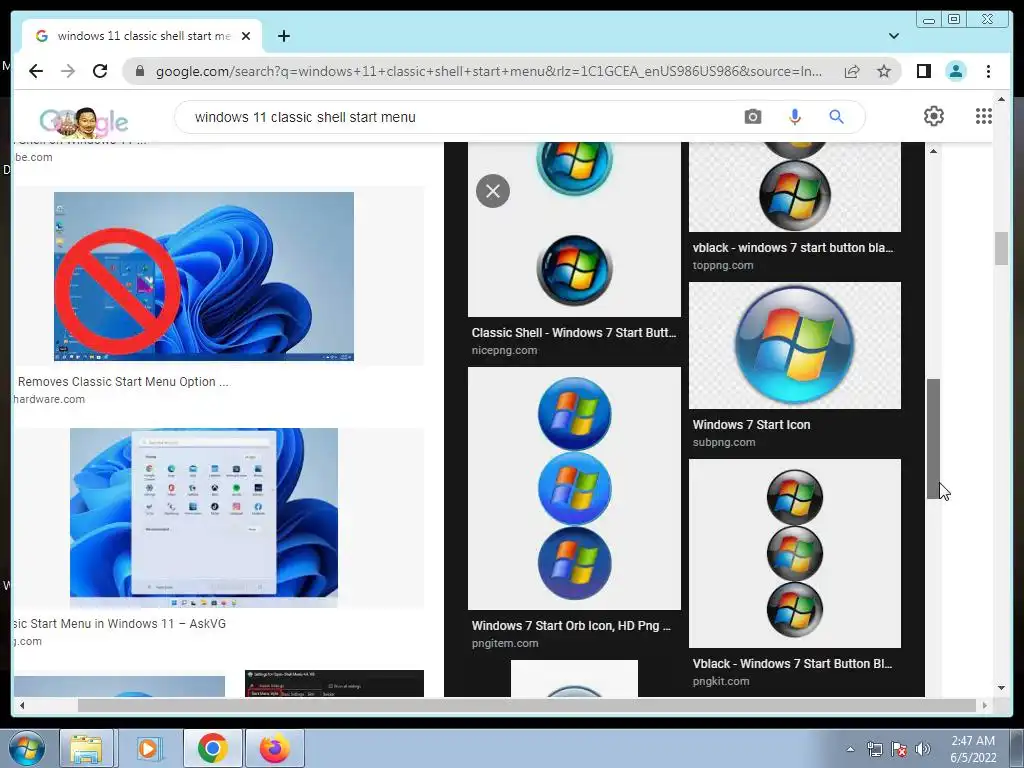Viewport: 1024px width, 768px height.
Task: Click the forward navigation arrow
Action: click(x=68, y=71)
